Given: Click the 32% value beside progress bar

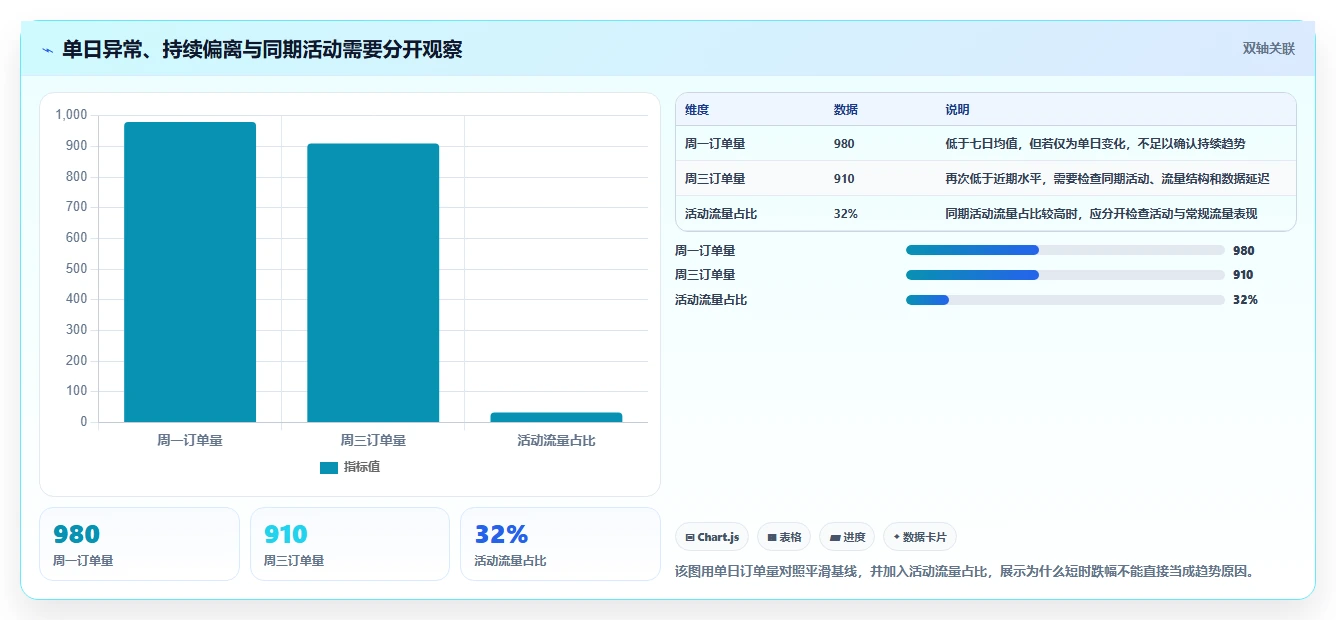Looking at the screenshot, I should (1245, 300).
